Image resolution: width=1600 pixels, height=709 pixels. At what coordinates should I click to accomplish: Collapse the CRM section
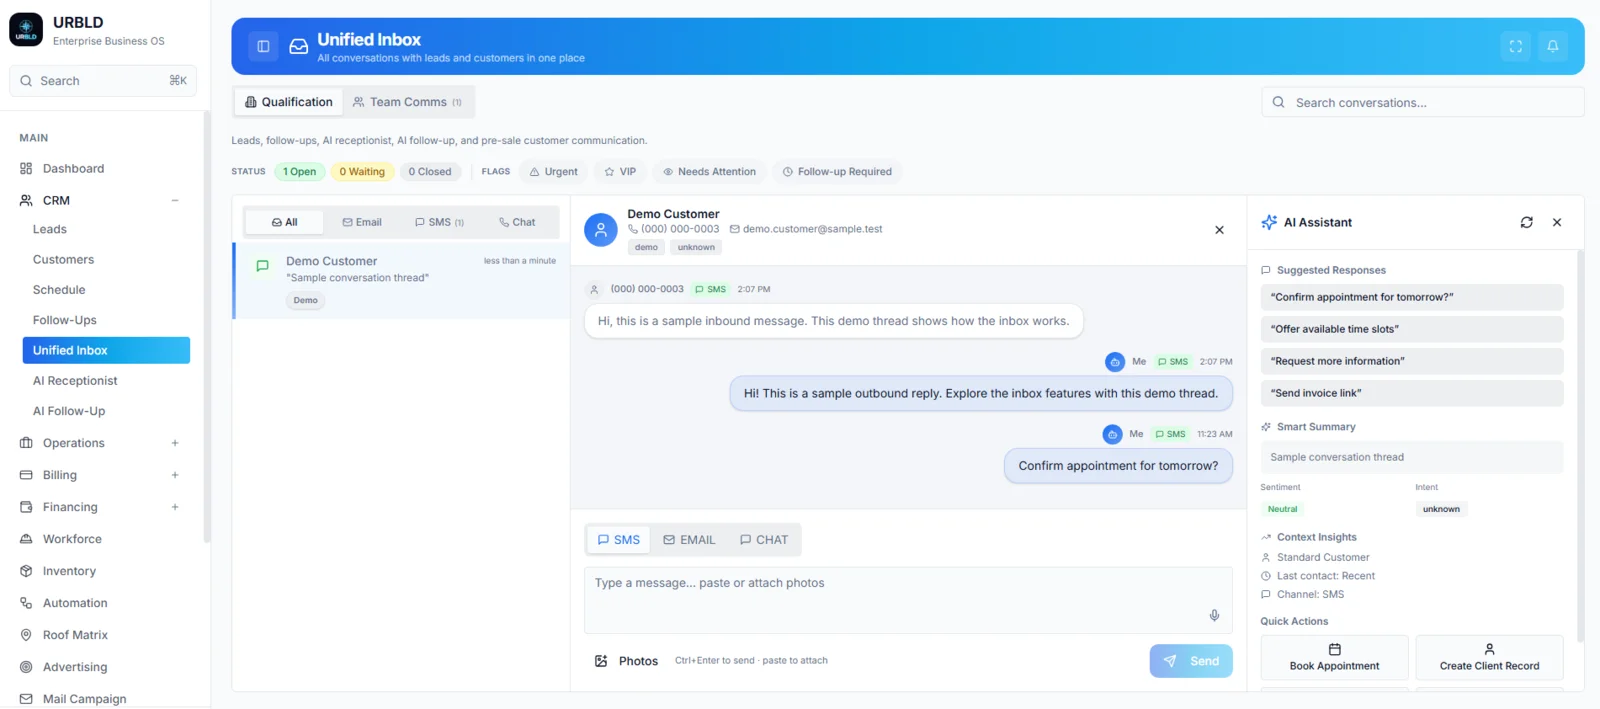(x=175, y=201)
